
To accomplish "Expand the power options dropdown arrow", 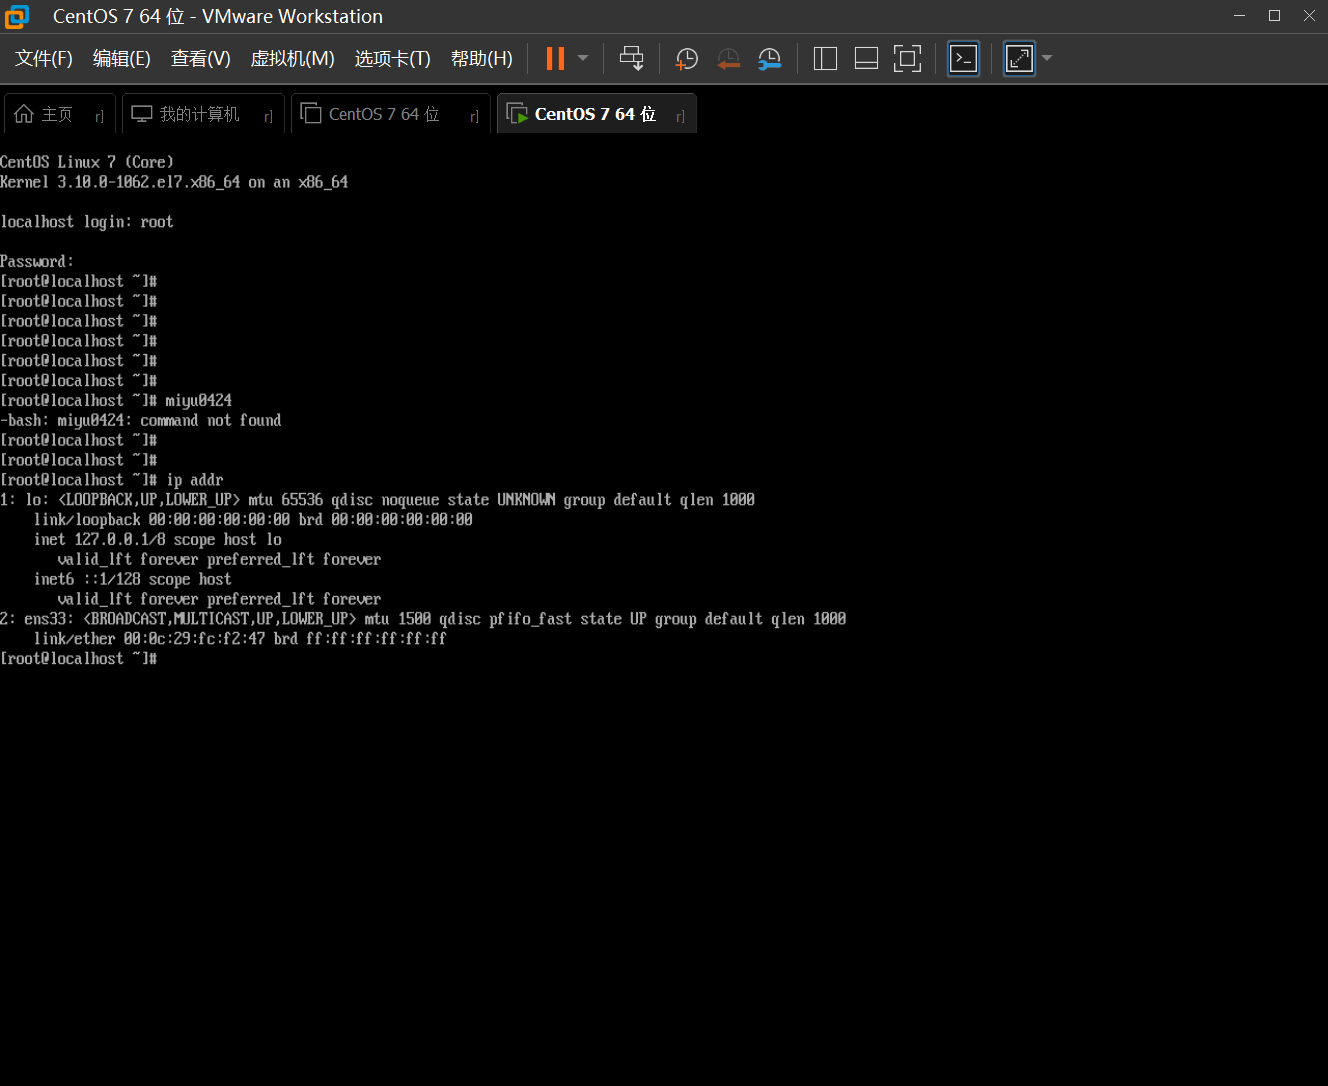I will tap(583, 59).
